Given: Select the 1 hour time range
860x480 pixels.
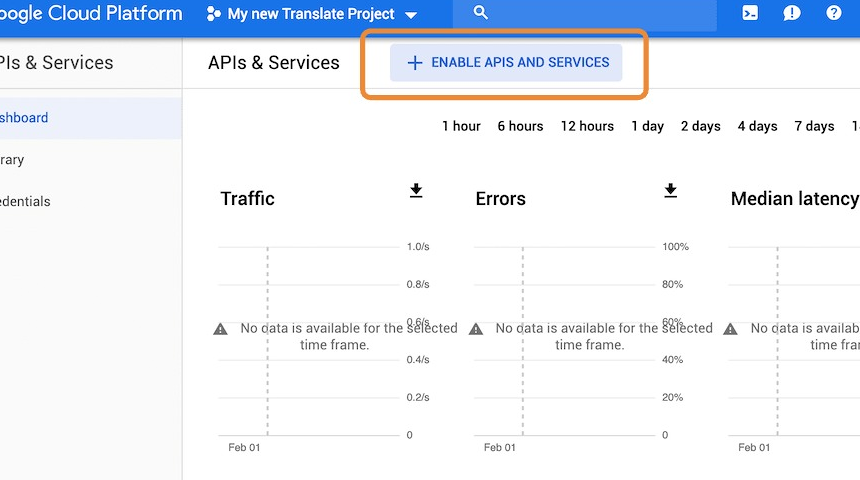Looking at the screenshot, I should pyautogui.click(x=461, y=126).
